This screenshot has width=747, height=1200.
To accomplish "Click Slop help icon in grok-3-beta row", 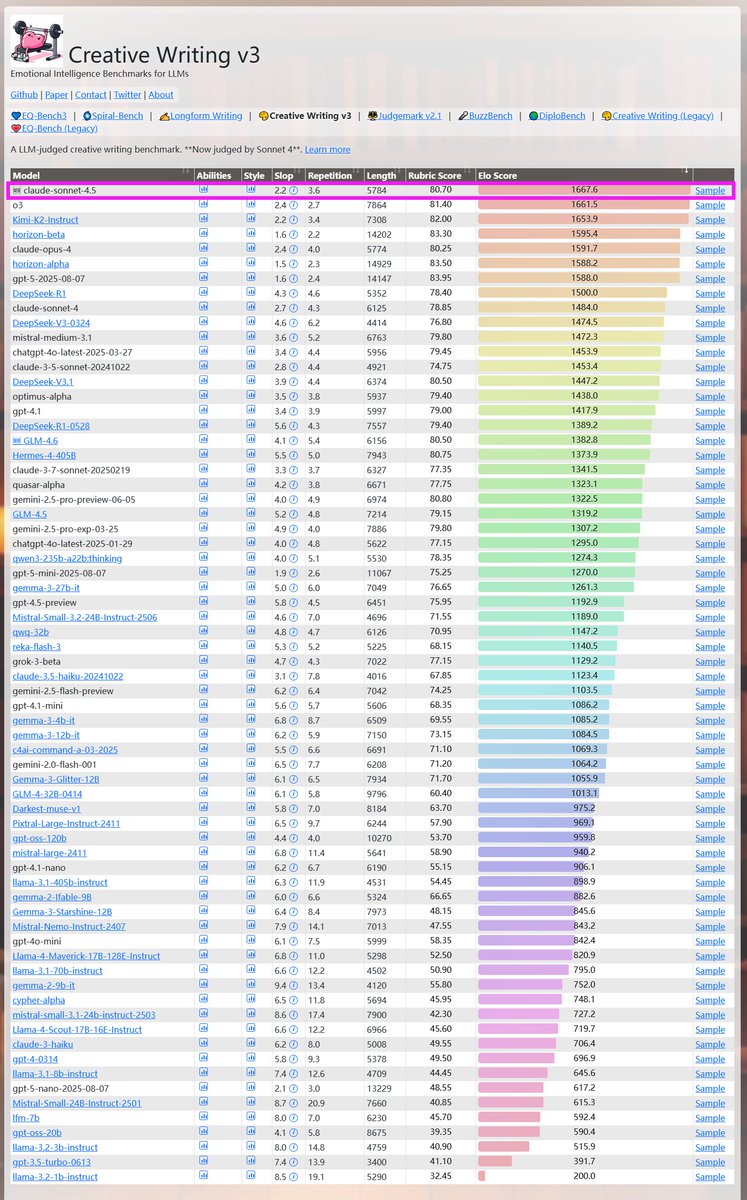I will pos(294,661).
